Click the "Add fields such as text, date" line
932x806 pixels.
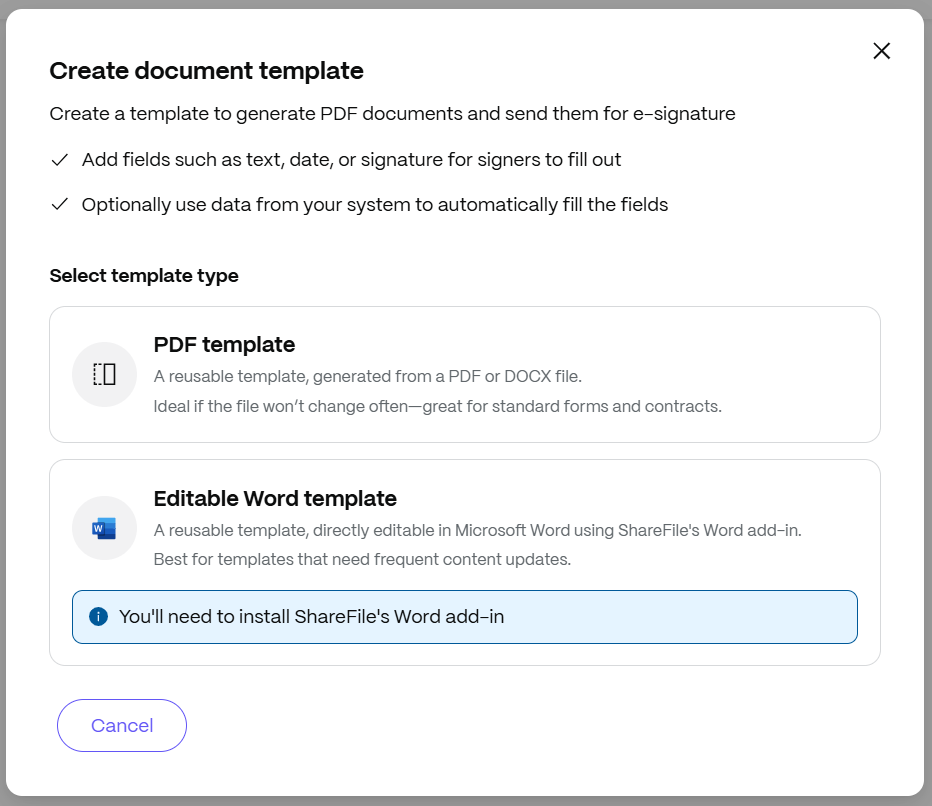coord(351,160)
